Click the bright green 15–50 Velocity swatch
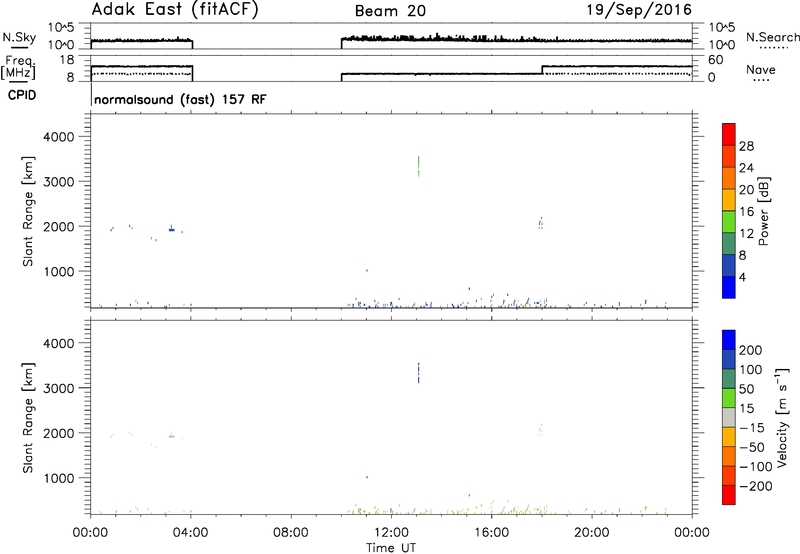This screenshot has width=800, height=554. pyautogui.click(x=729, y=398)
